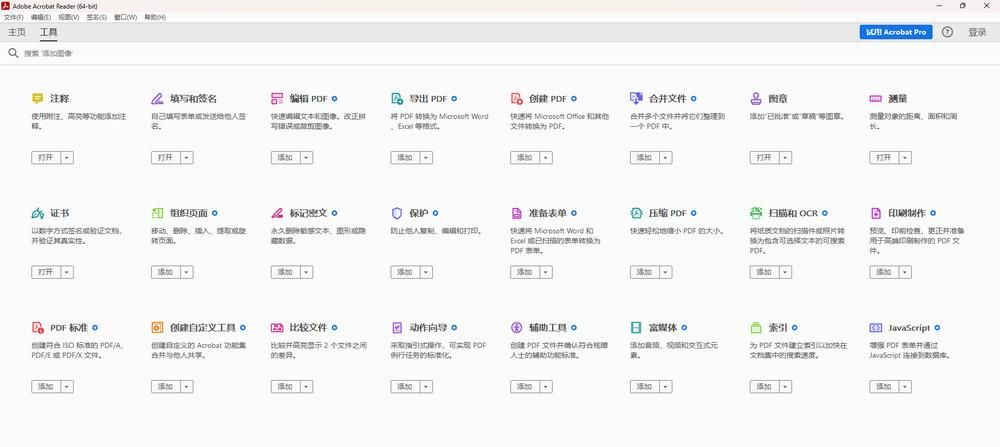Select the 图章 stamp icon
Viewport: 1000px width, 447px height.
pos(756,99)
